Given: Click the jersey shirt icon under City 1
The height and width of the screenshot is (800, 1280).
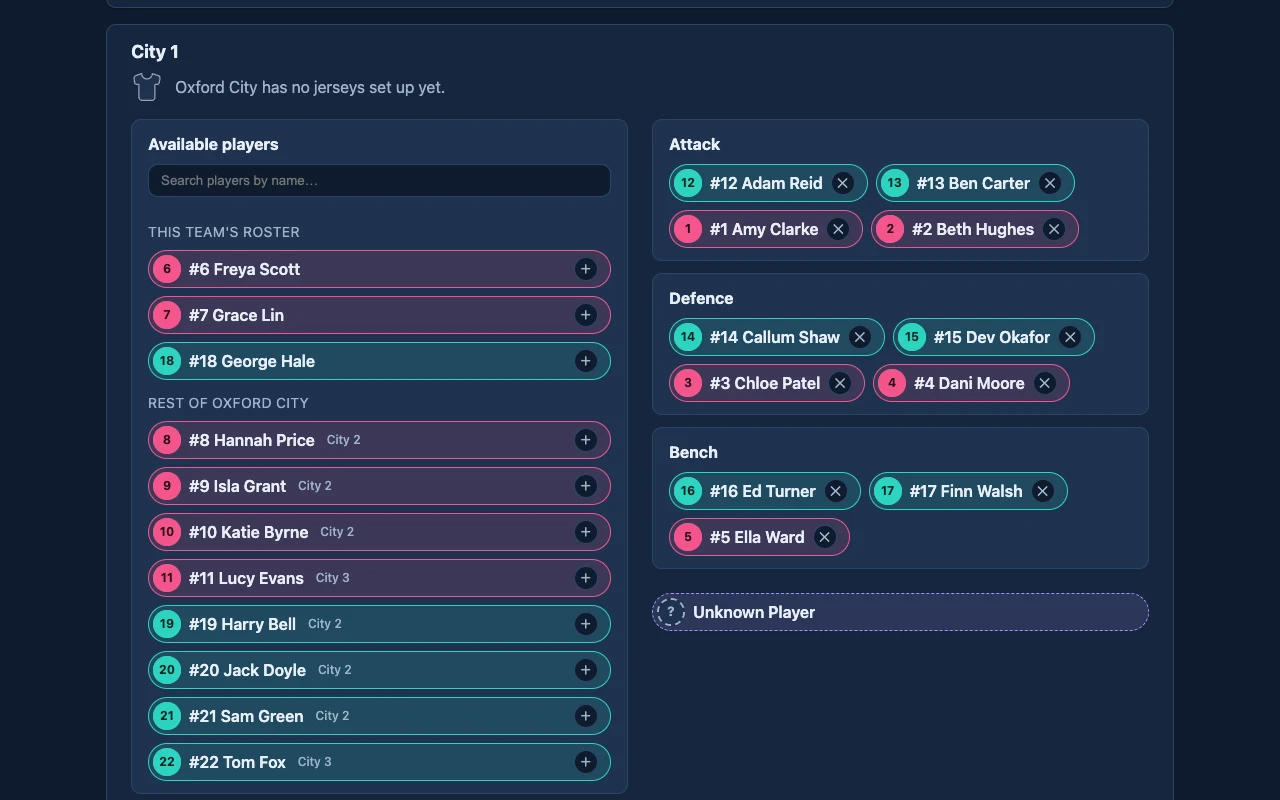Looking at the screenshot, I should pyautogui.click(x=147, y=87).
